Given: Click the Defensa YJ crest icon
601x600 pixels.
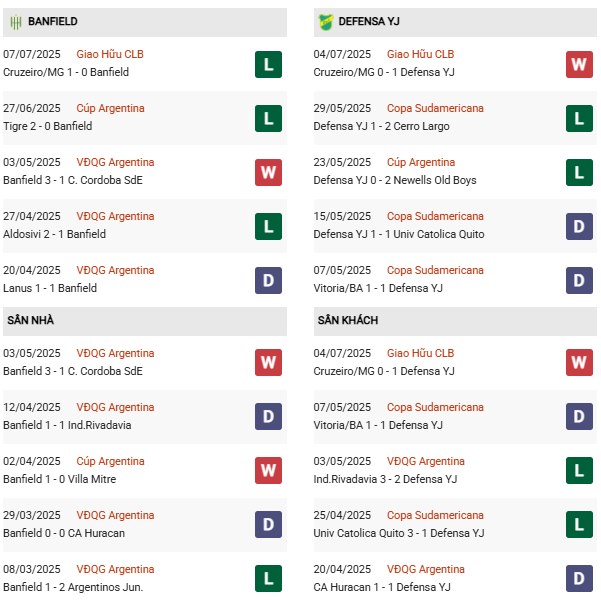Looking at the screenshot, I should (x=326, y=22).
